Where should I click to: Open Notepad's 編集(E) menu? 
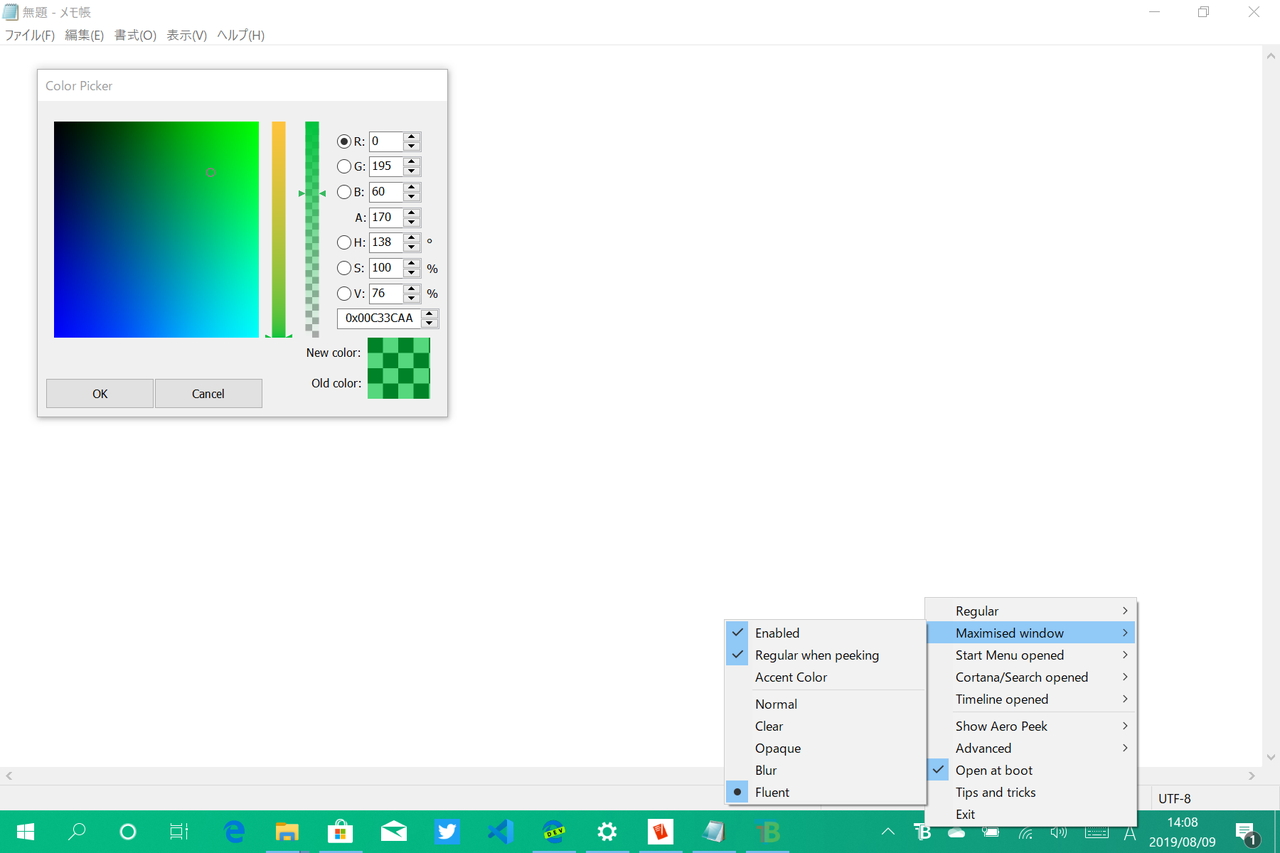pyautogui.click(x=84, y=35)
